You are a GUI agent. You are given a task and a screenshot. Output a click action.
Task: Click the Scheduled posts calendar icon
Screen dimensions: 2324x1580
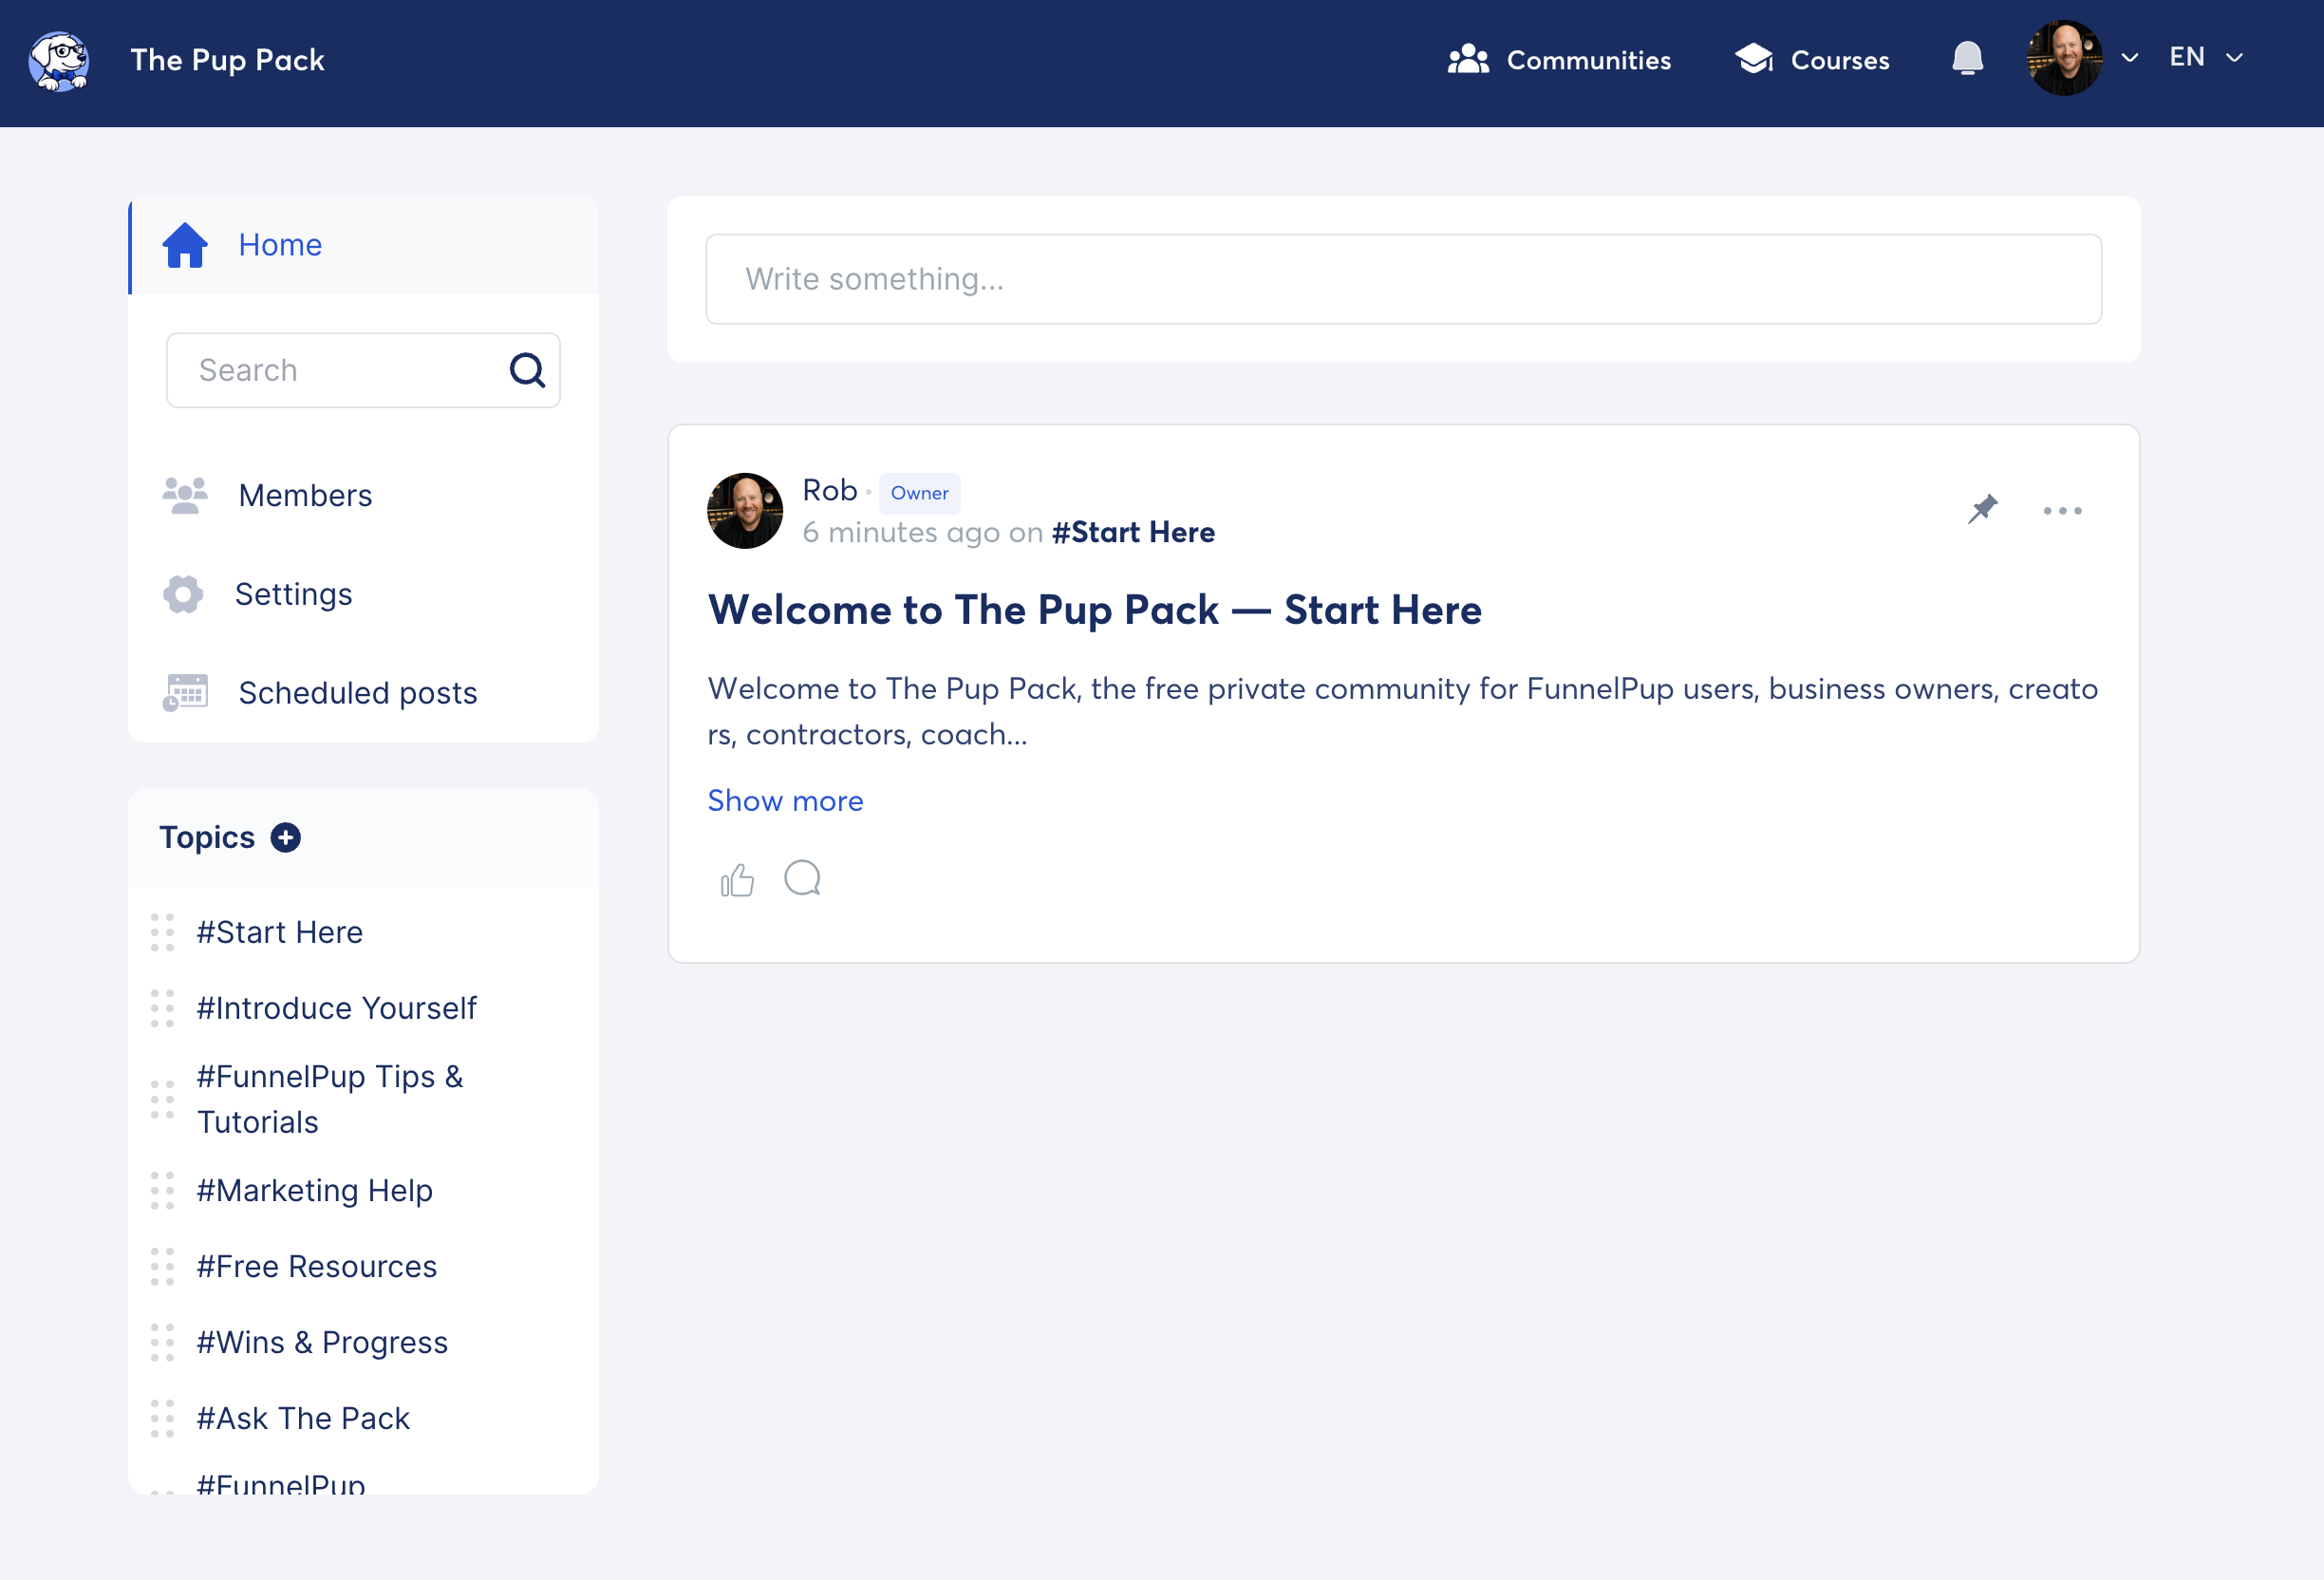185,693
